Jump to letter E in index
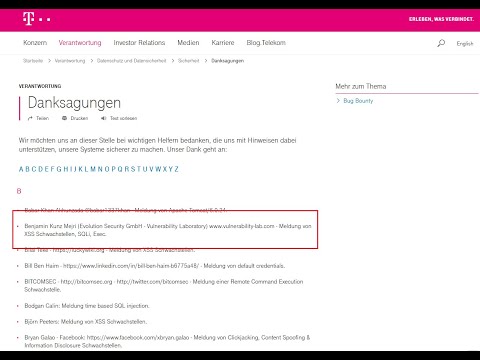Image resolution: width=480 pixels, height=360 pixels. pos(47,169)
